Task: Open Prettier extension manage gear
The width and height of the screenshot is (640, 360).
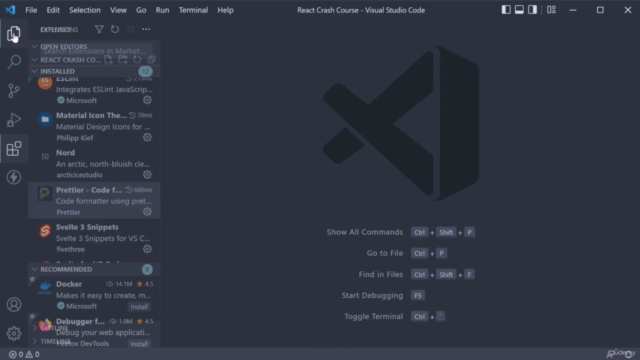Action: pyautogui.click(x=147, y=212)
